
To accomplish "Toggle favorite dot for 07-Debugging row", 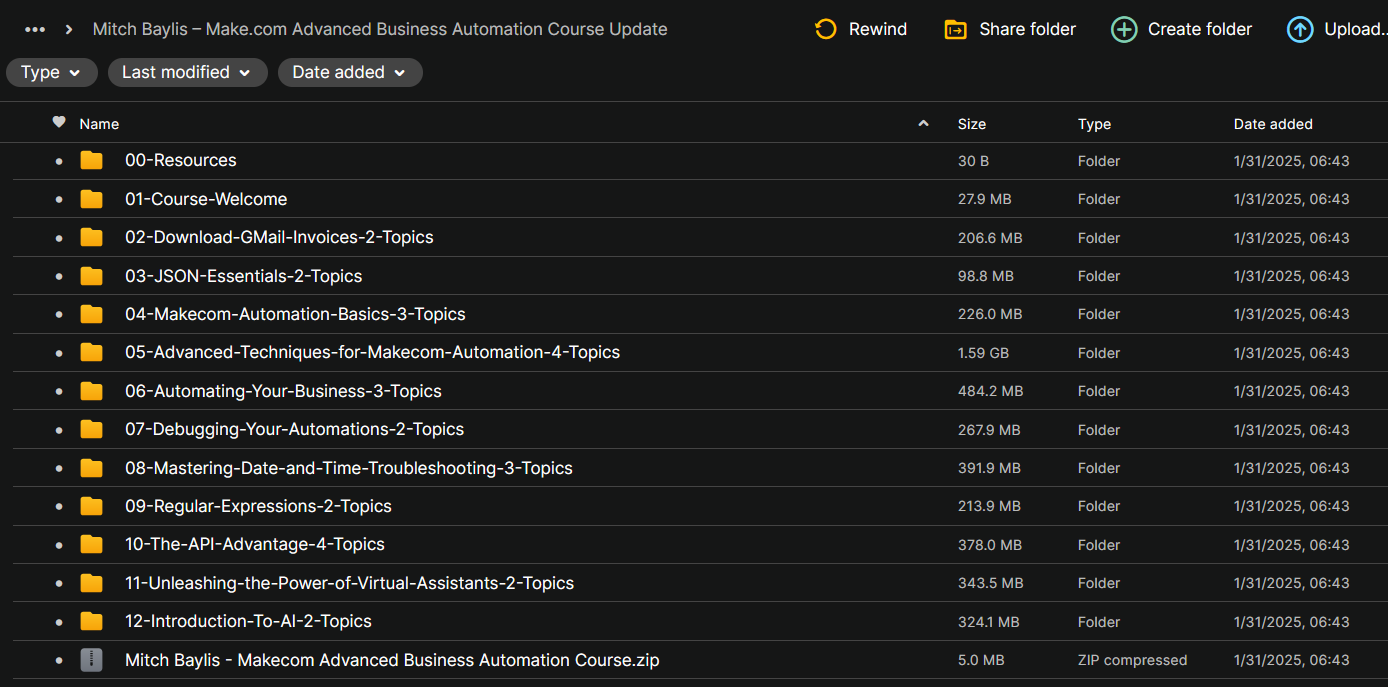I will coord(59,430).
